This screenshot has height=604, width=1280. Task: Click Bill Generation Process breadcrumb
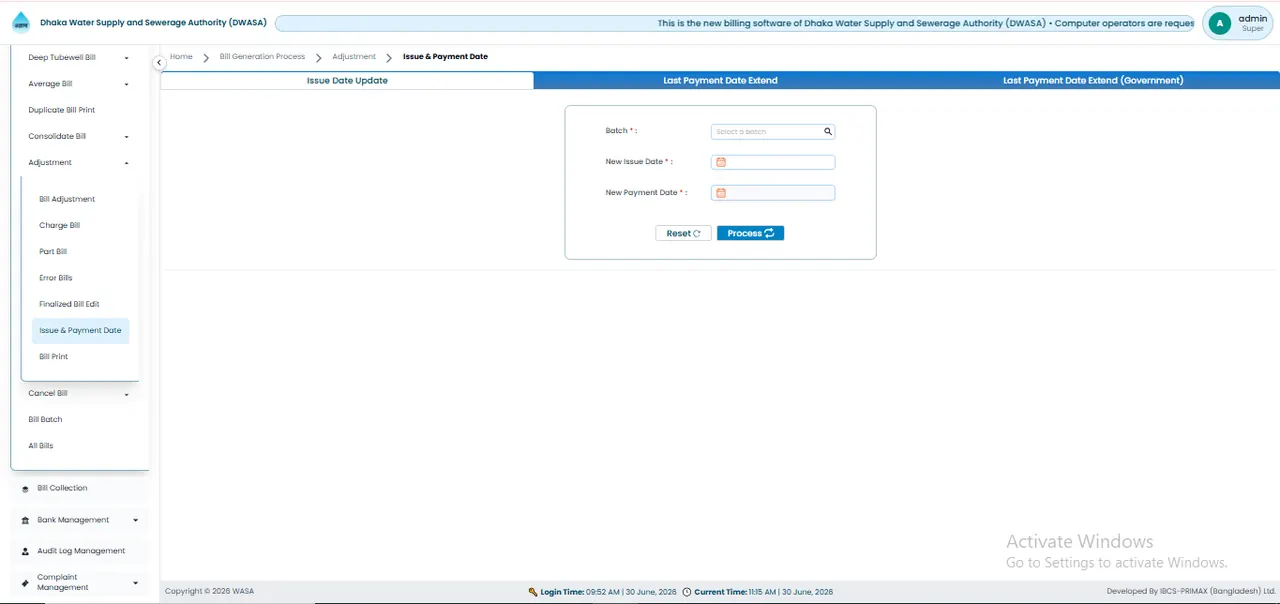pos(262,57)
